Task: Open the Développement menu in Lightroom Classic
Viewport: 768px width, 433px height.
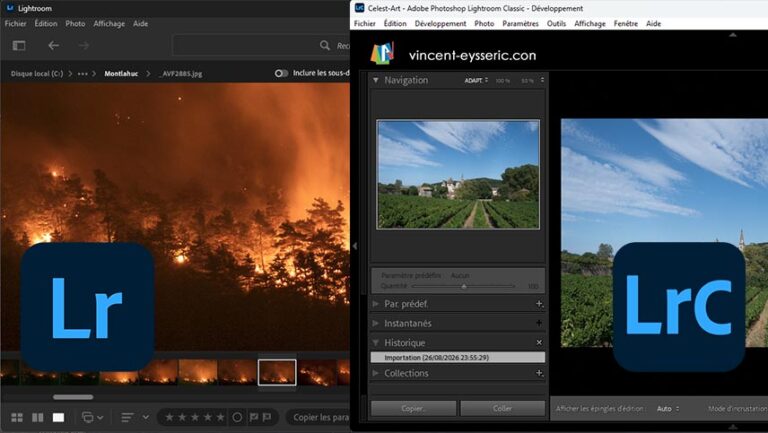Action: pos(440,24)
